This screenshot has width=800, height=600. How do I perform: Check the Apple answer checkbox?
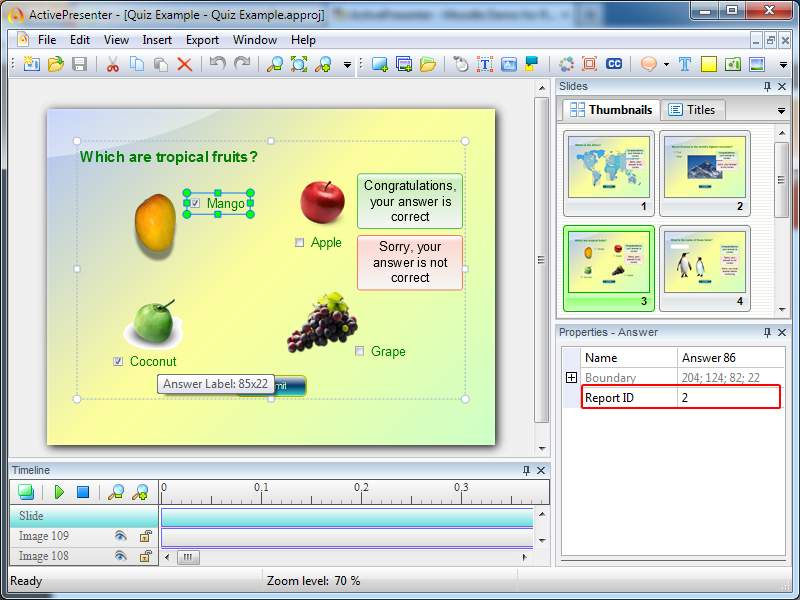coord(299,242)
